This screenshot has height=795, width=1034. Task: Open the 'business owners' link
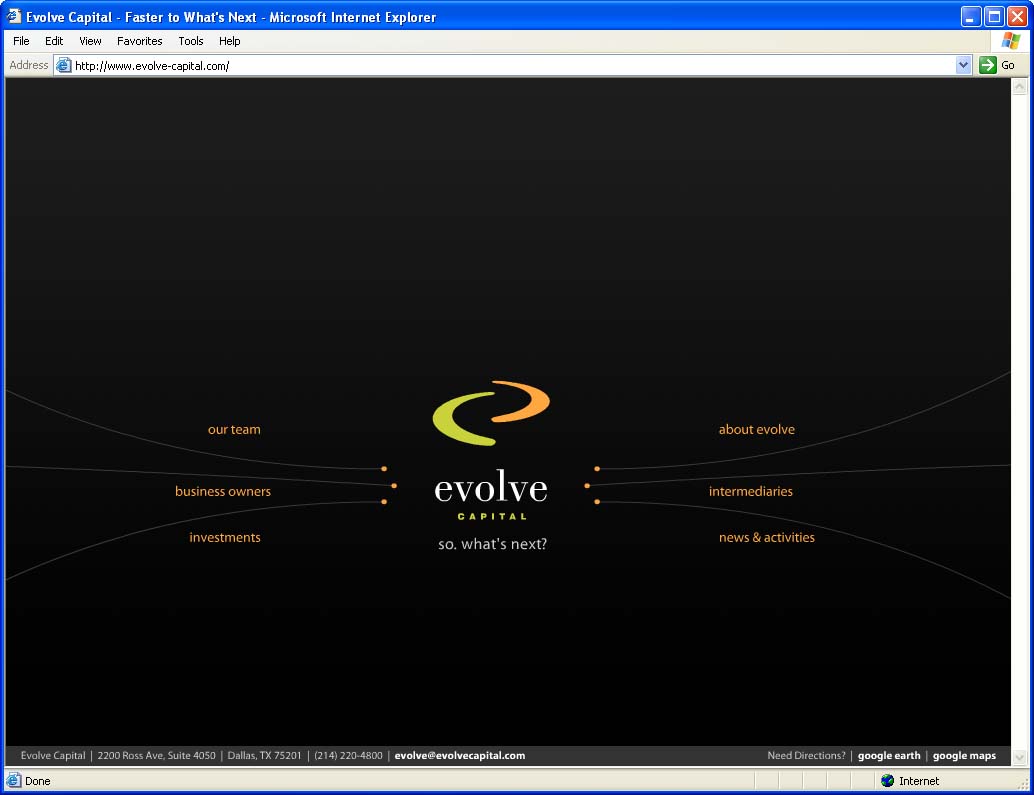pyautogui.click(x=223, y=492)
